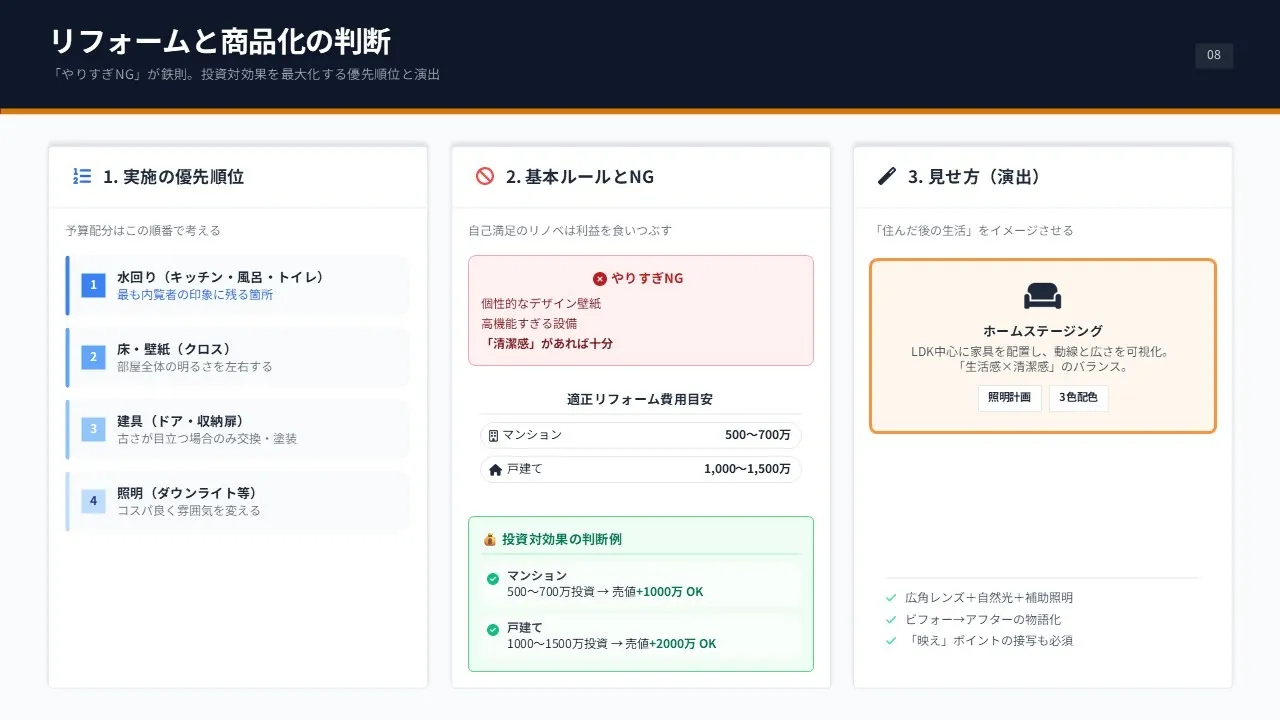The image size is (1280, 720).
Task: Click checkmark next to 広角レンズ＋自然光＋補助照明
Action: 891,598
